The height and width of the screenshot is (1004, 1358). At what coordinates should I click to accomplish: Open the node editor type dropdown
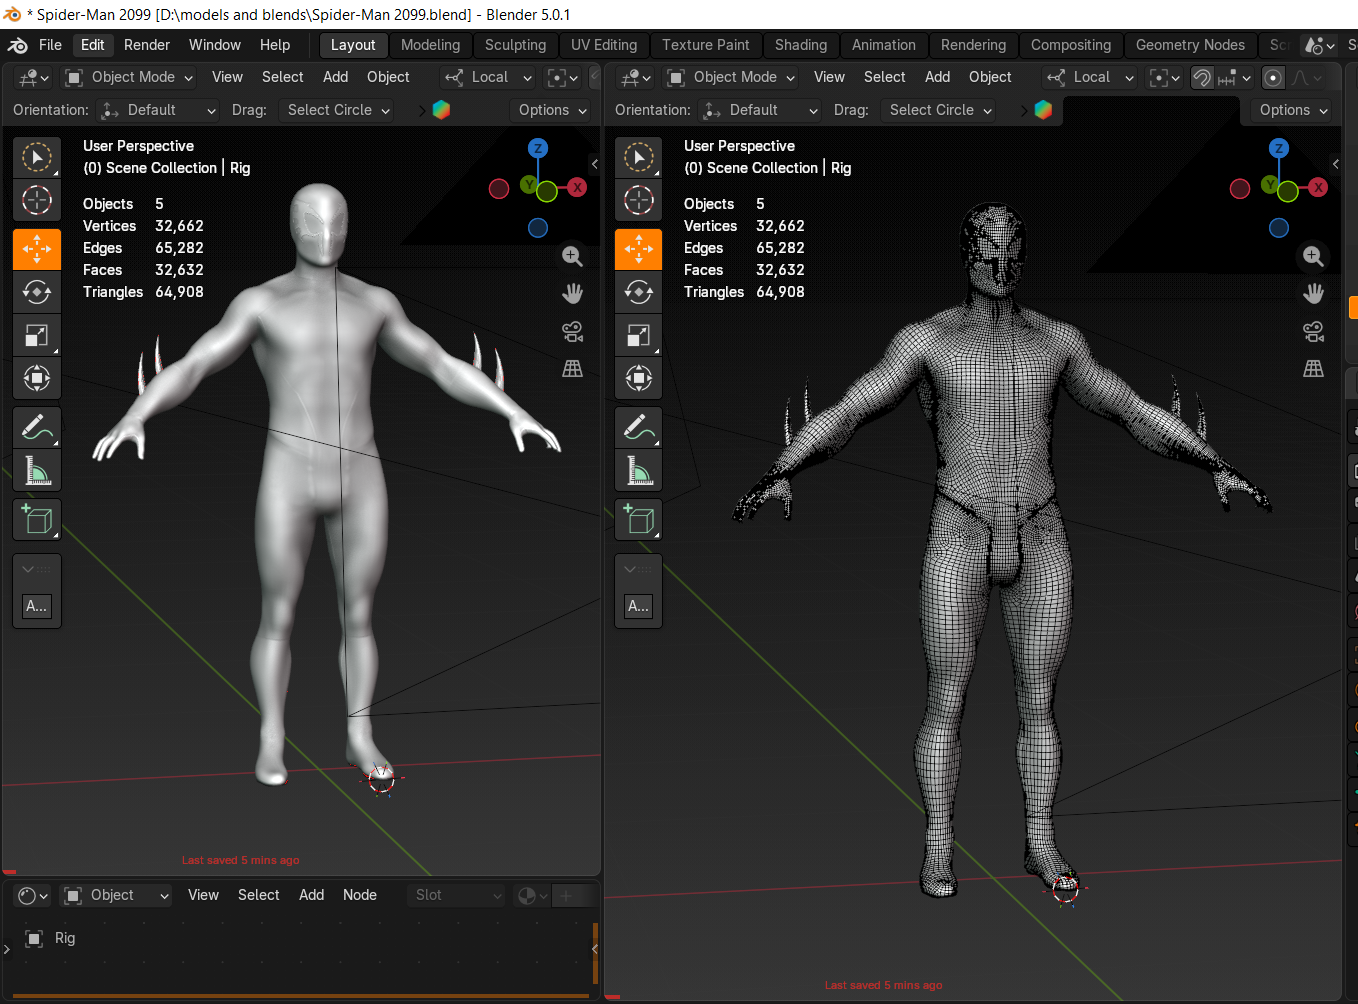tap(33, 895)
